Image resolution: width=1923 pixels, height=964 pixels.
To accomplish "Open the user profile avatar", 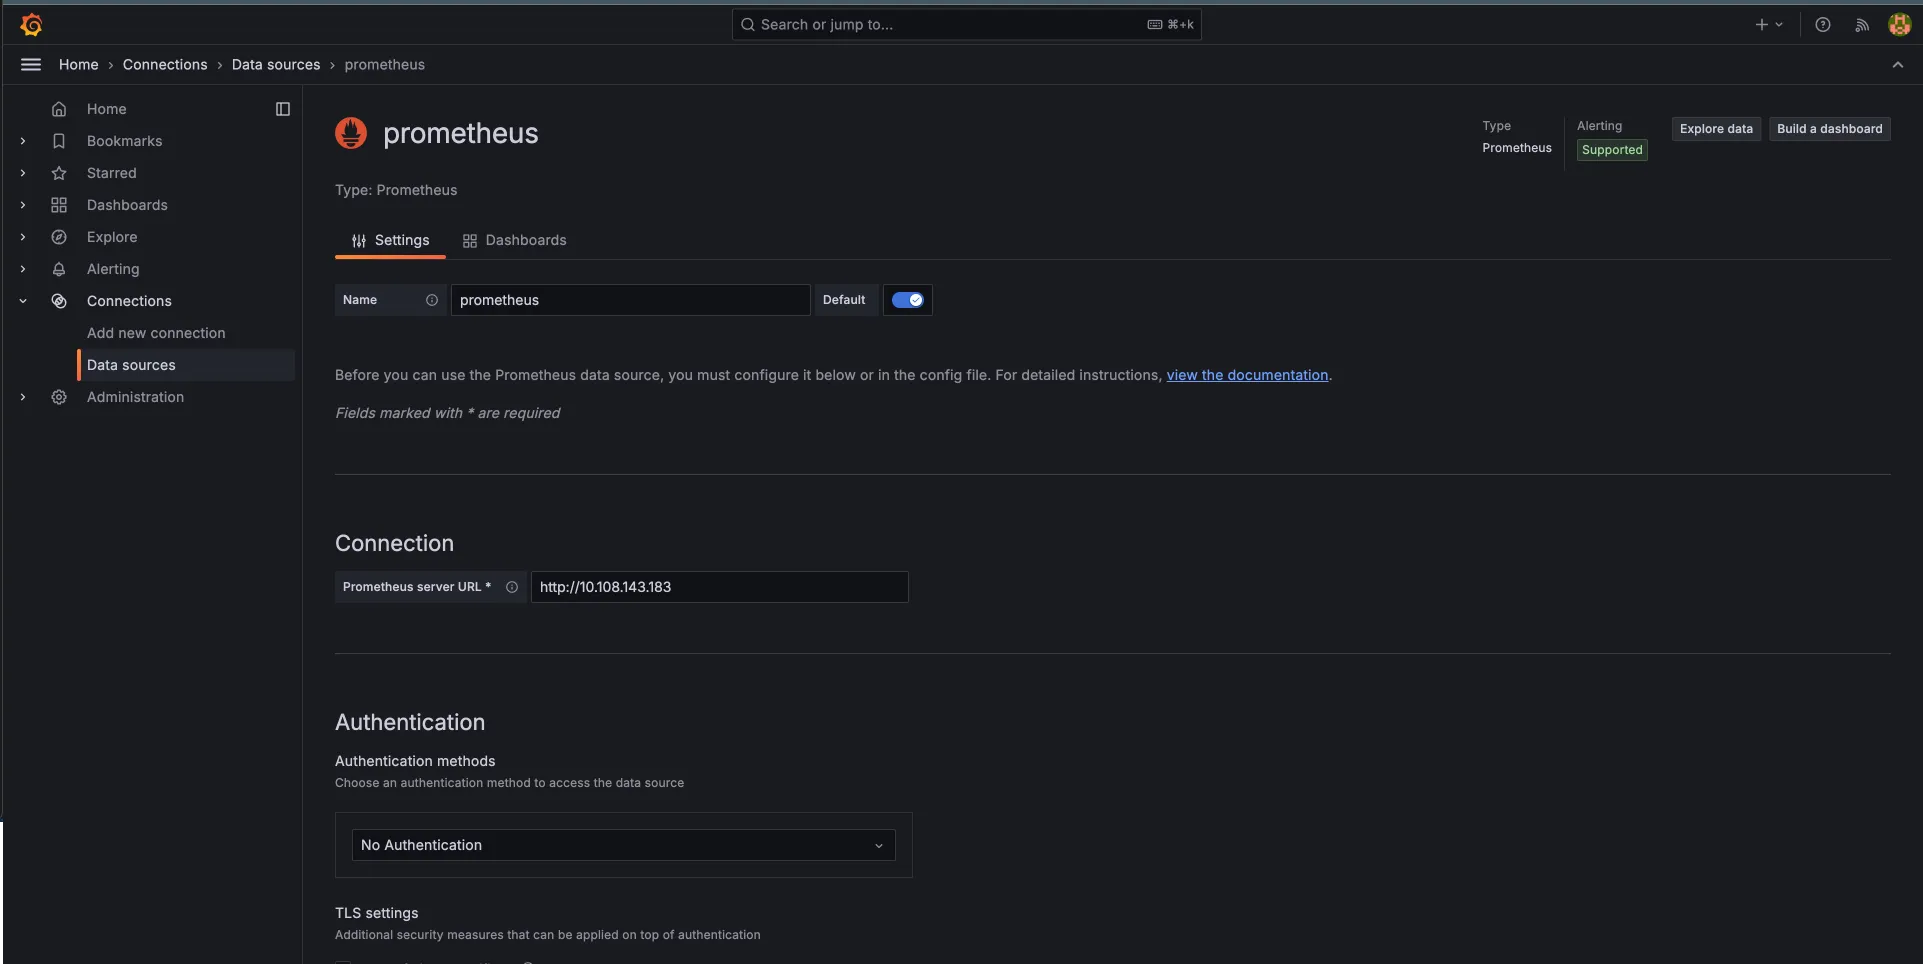I will point(1899,24).
